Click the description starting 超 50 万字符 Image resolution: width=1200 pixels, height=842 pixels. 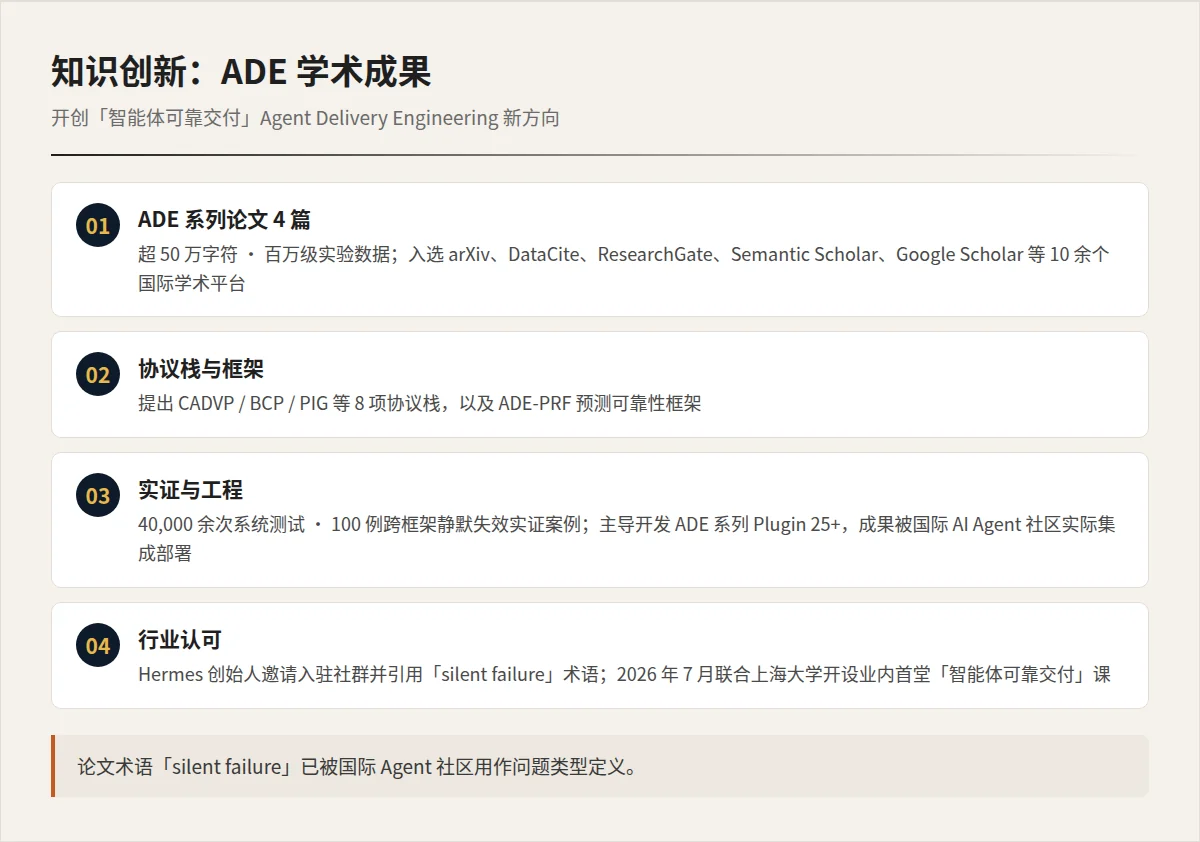pos(624,268)
